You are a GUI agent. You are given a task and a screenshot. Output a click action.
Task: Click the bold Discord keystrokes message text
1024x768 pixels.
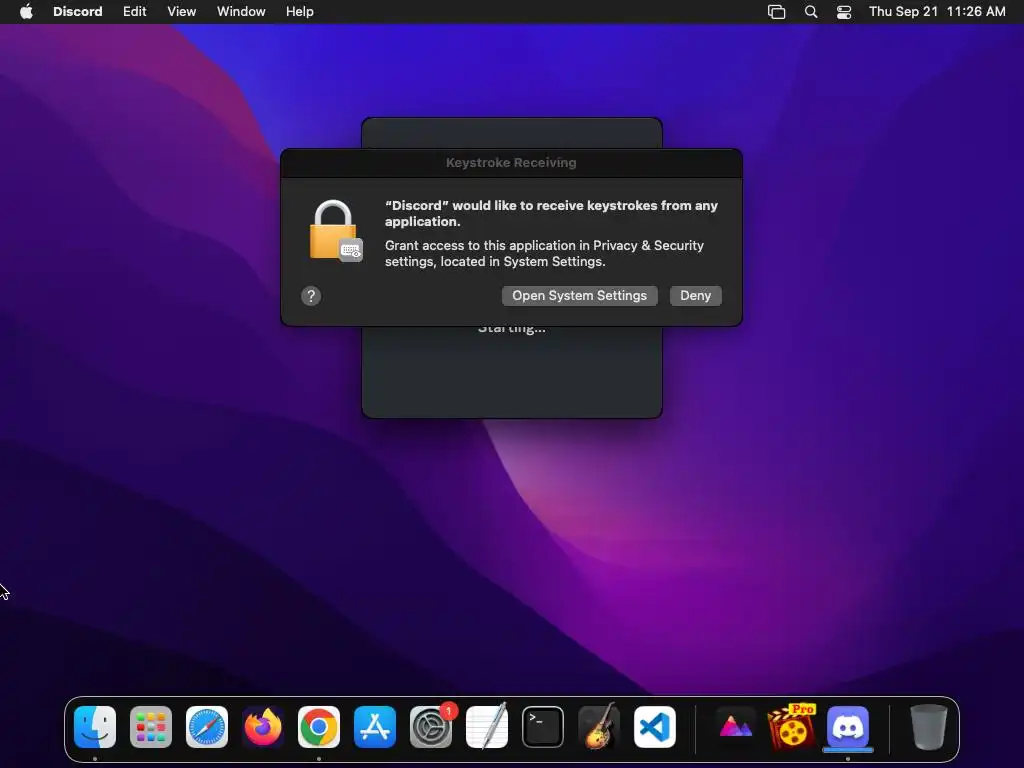[551, 214]
